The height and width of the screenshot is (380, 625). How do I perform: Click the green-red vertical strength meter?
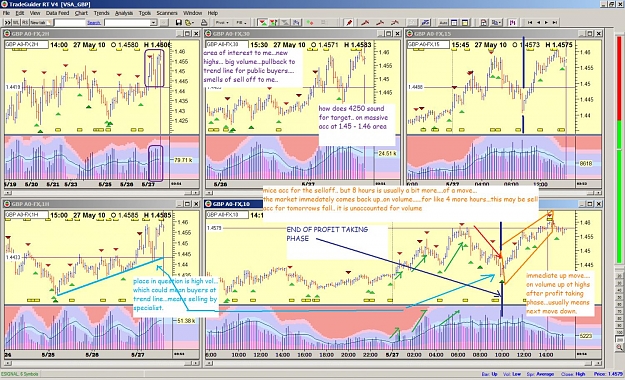tap(619, 150)
